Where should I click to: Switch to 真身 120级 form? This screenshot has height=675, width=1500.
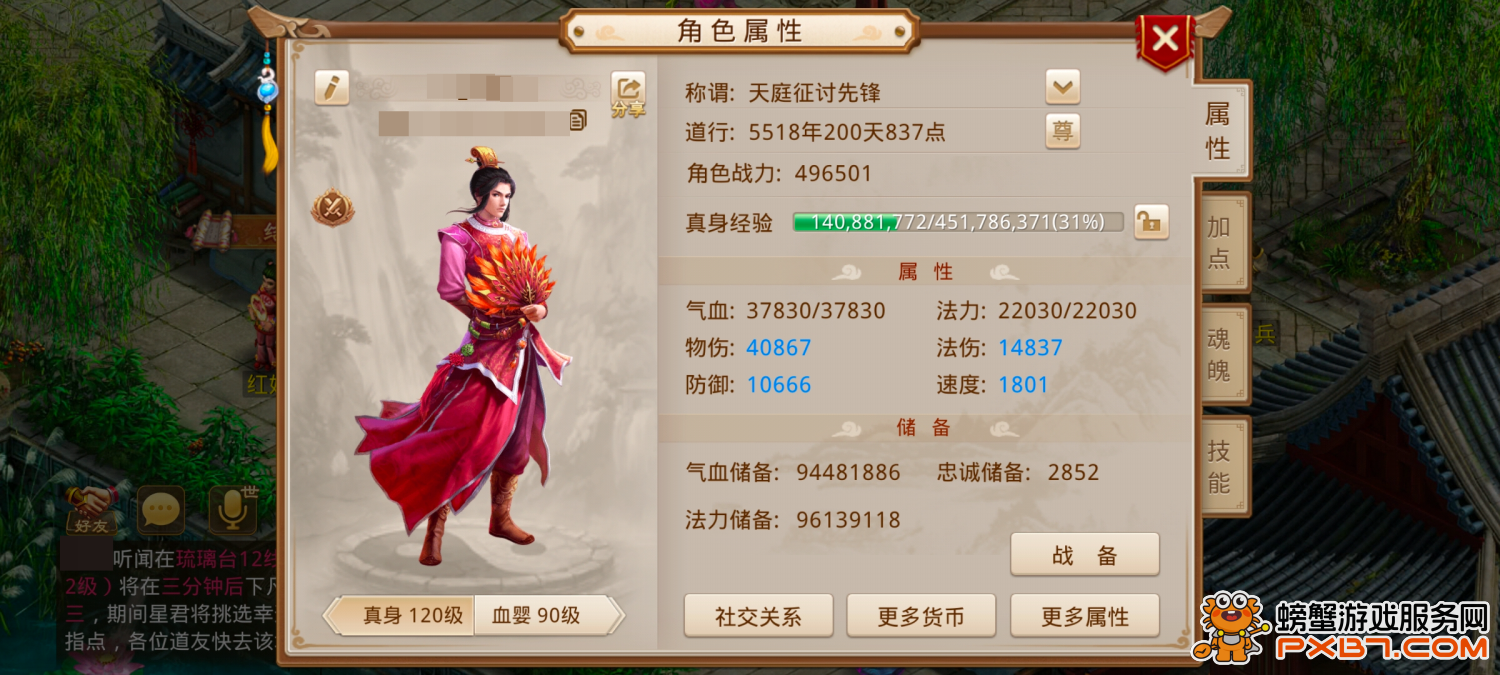[400, 615]
